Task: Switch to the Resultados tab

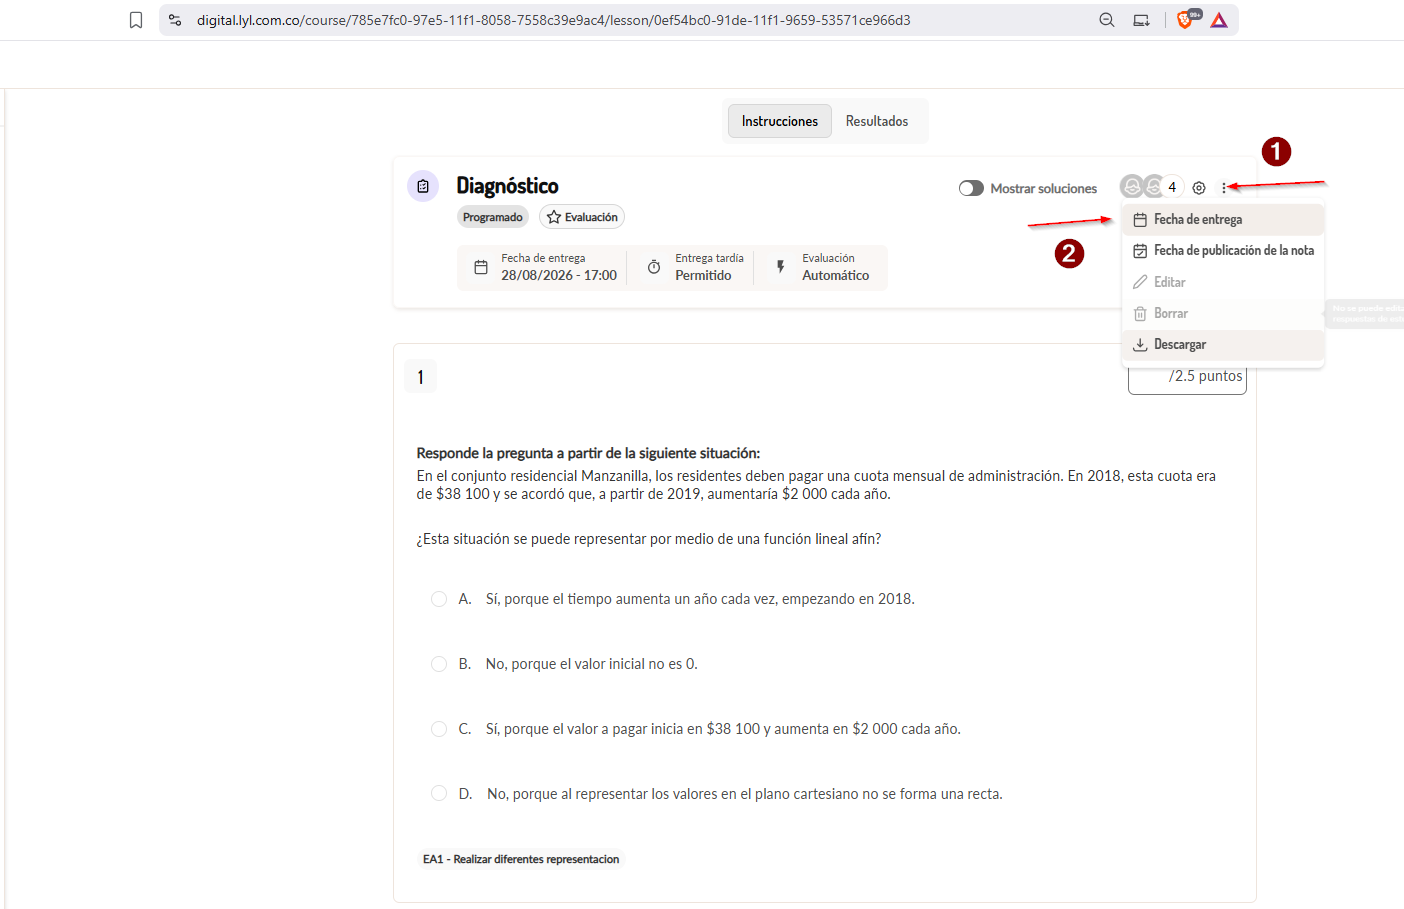Action: [877, 121]
